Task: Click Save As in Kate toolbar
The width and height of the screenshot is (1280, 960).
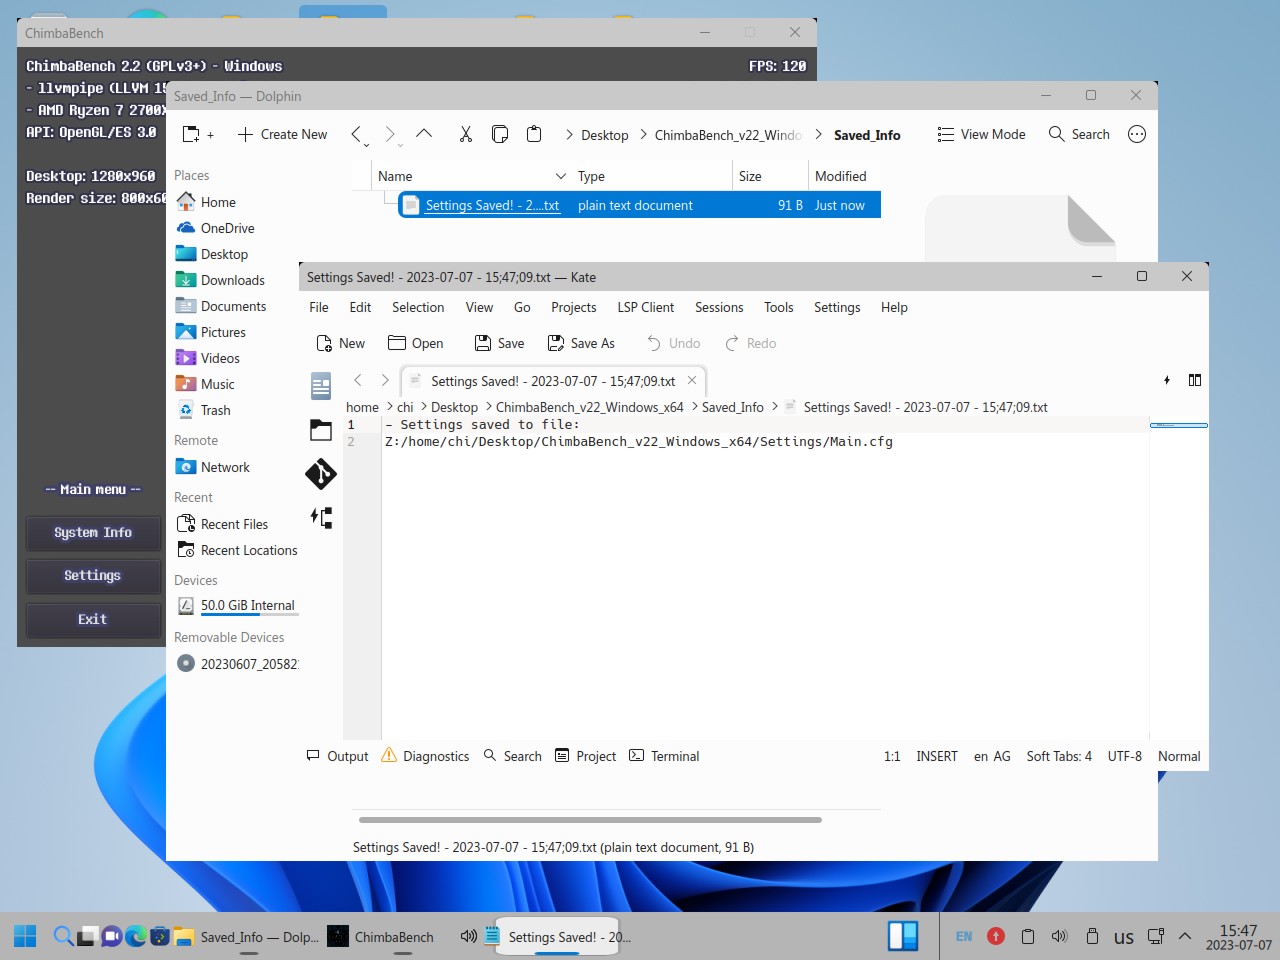Action: tap(581, 343)
